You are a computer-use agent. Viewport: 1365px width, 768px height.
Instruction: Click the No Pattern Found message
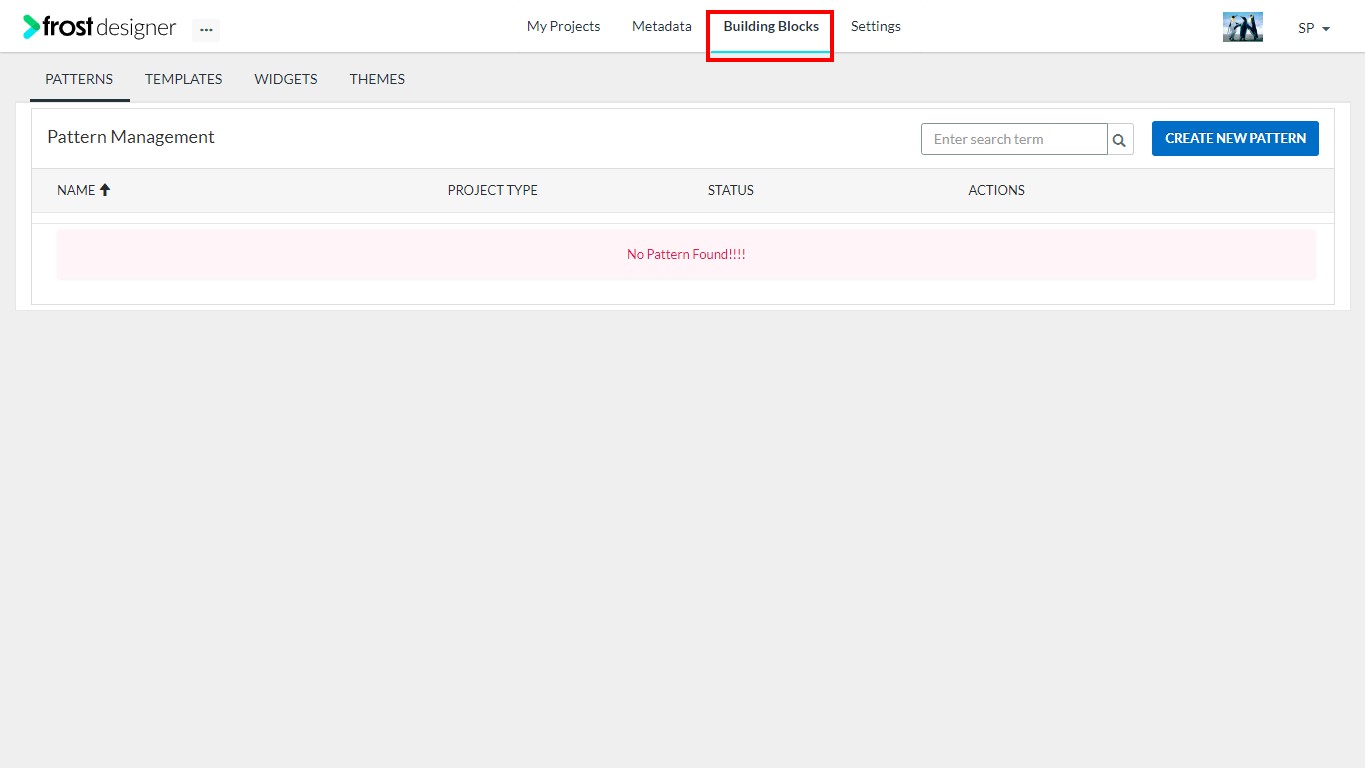pyautogui.click(x=686, y=255)
